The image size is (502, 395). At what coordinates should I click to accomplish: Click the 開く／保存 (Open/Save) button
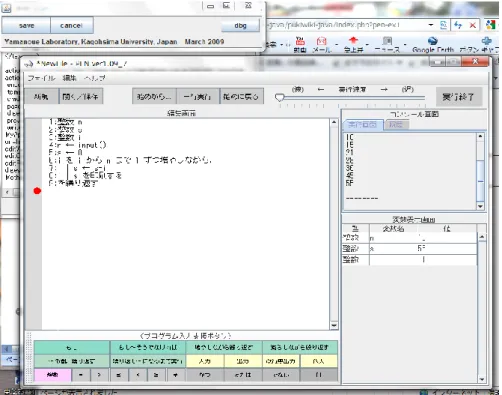[x=80, y=97]
